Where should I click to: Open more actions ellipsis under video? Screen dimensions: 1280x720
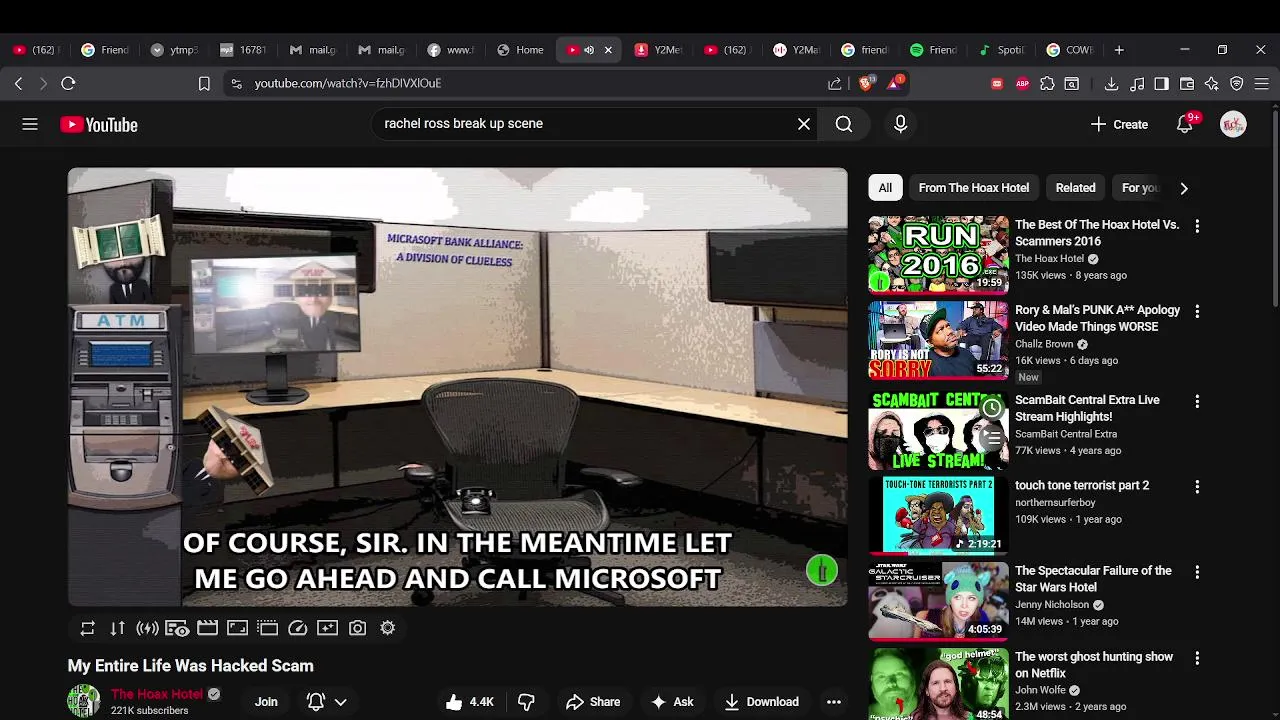pyautogui.click(x=834, y=702)
